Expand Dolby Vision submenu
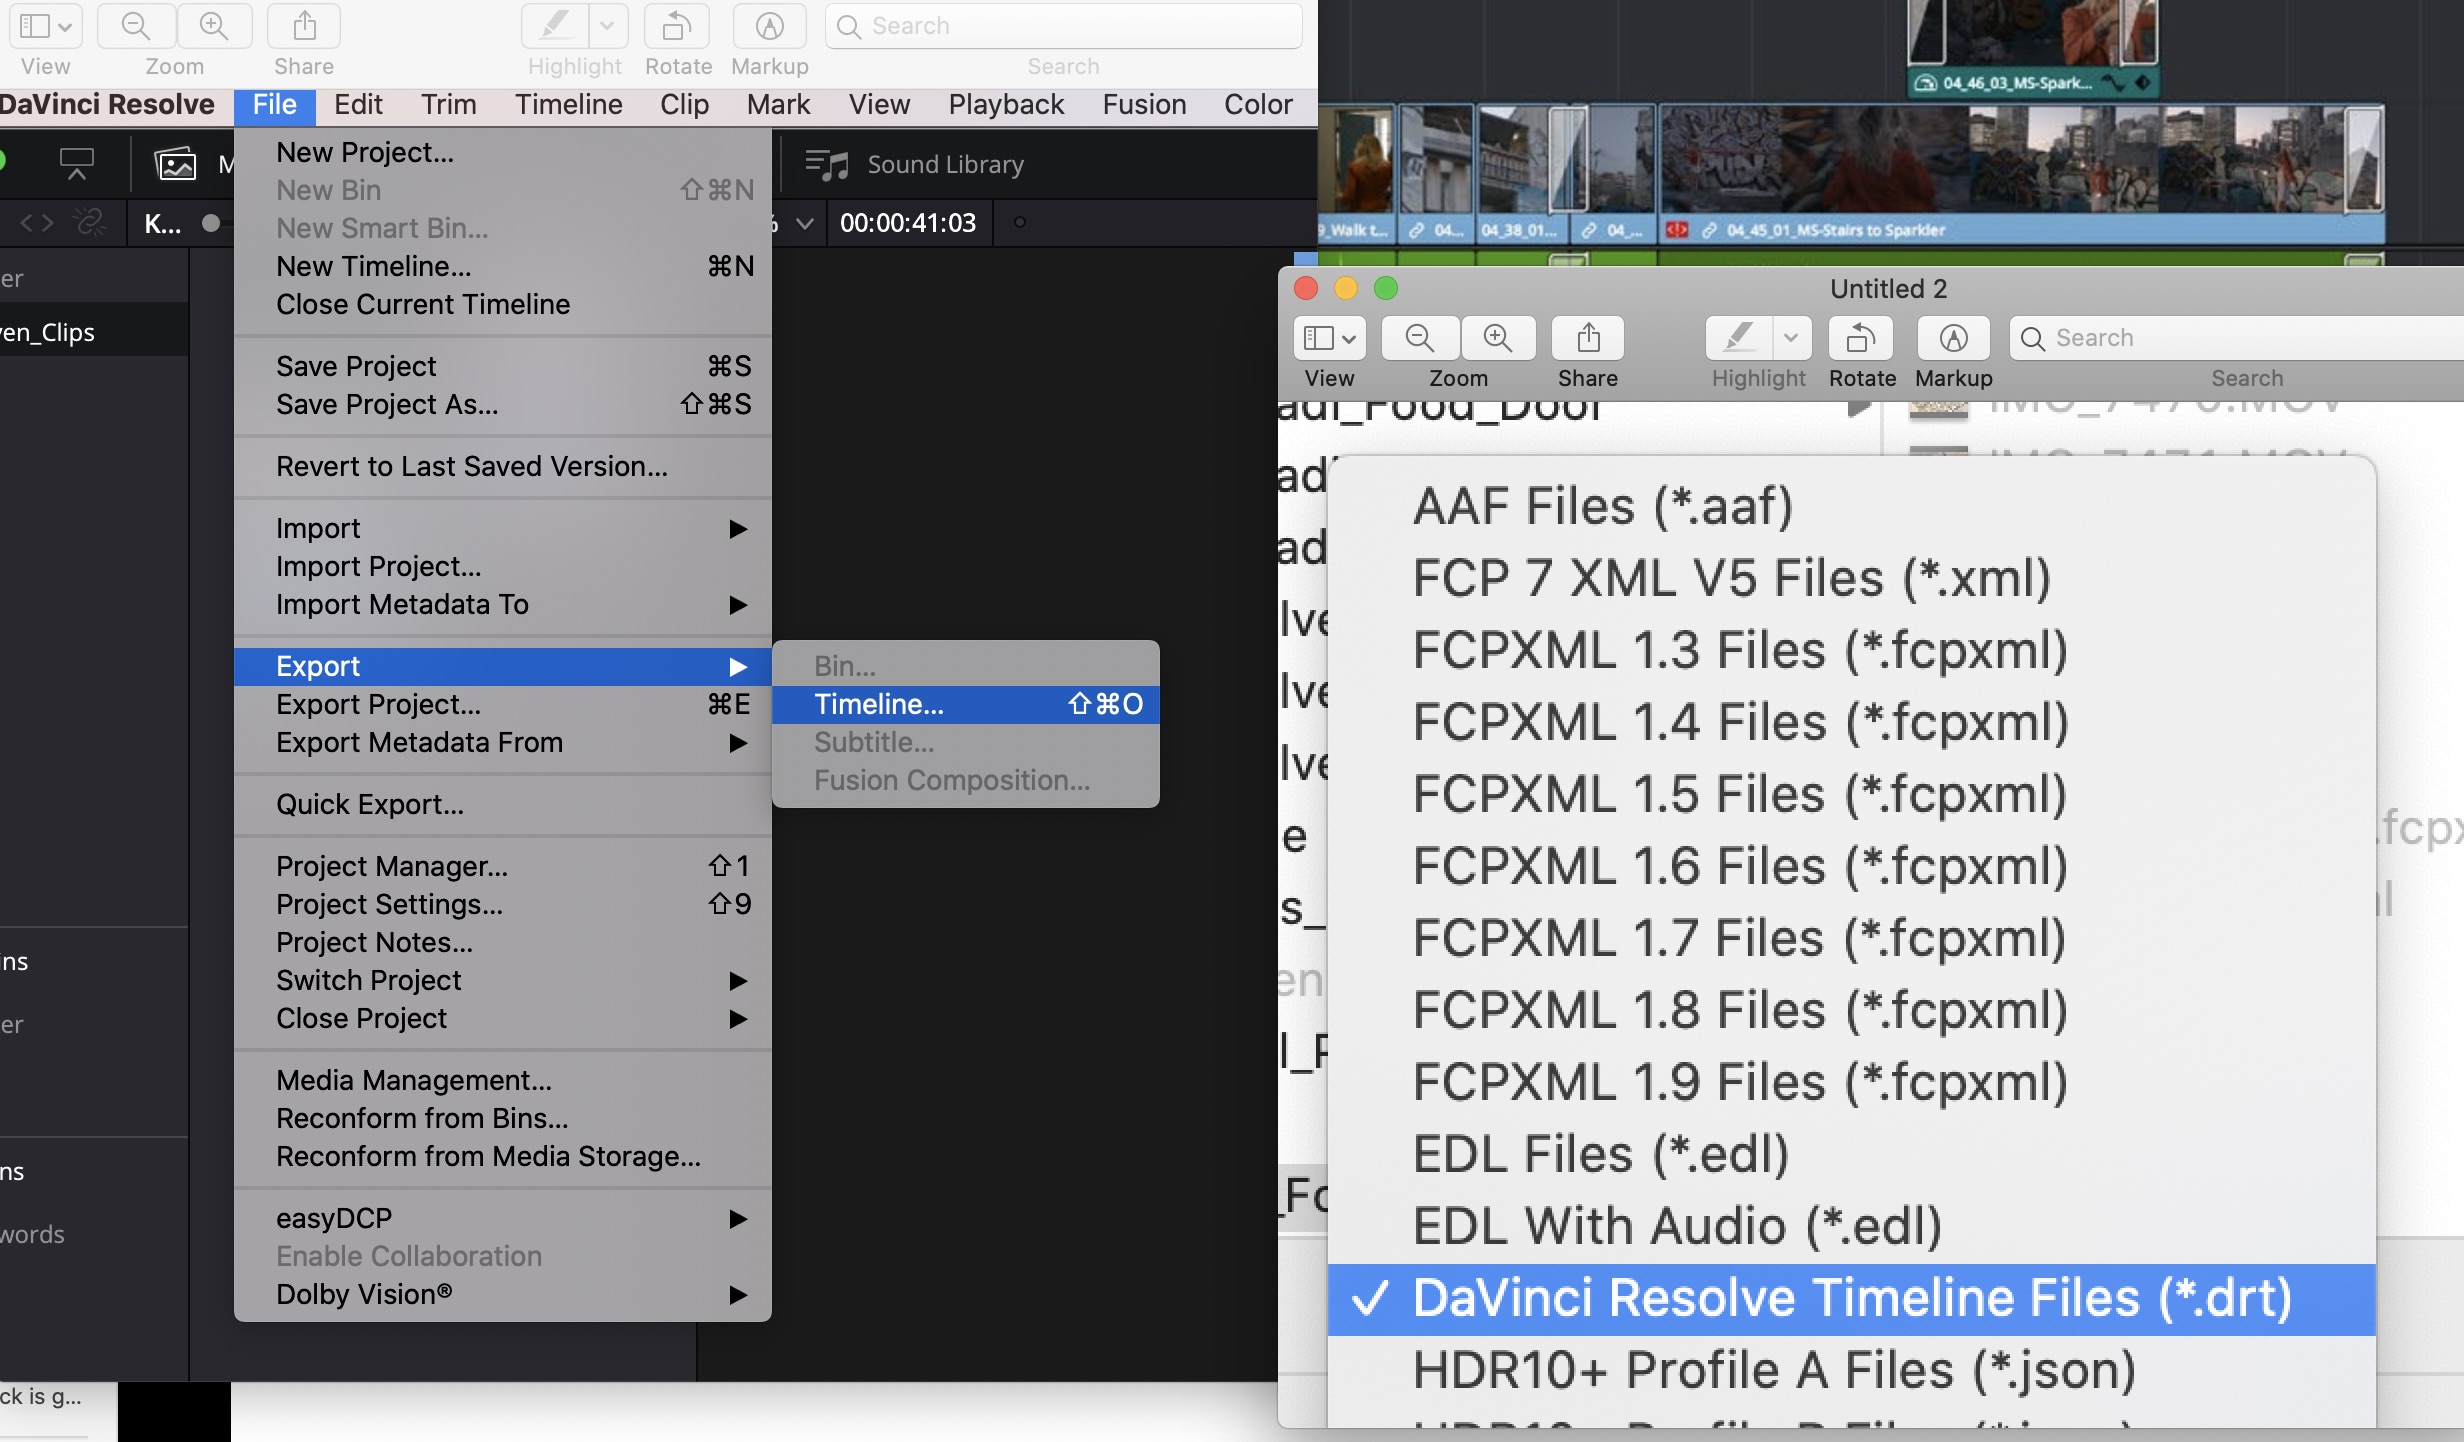Image resolution: width=2464 pixels, height=1442 pixels. pyautogui.click(x=503, y=1294)
